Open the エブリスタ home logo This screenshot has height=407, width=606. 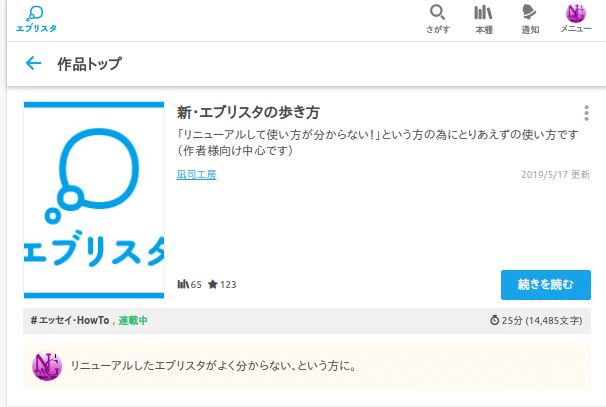36,19
